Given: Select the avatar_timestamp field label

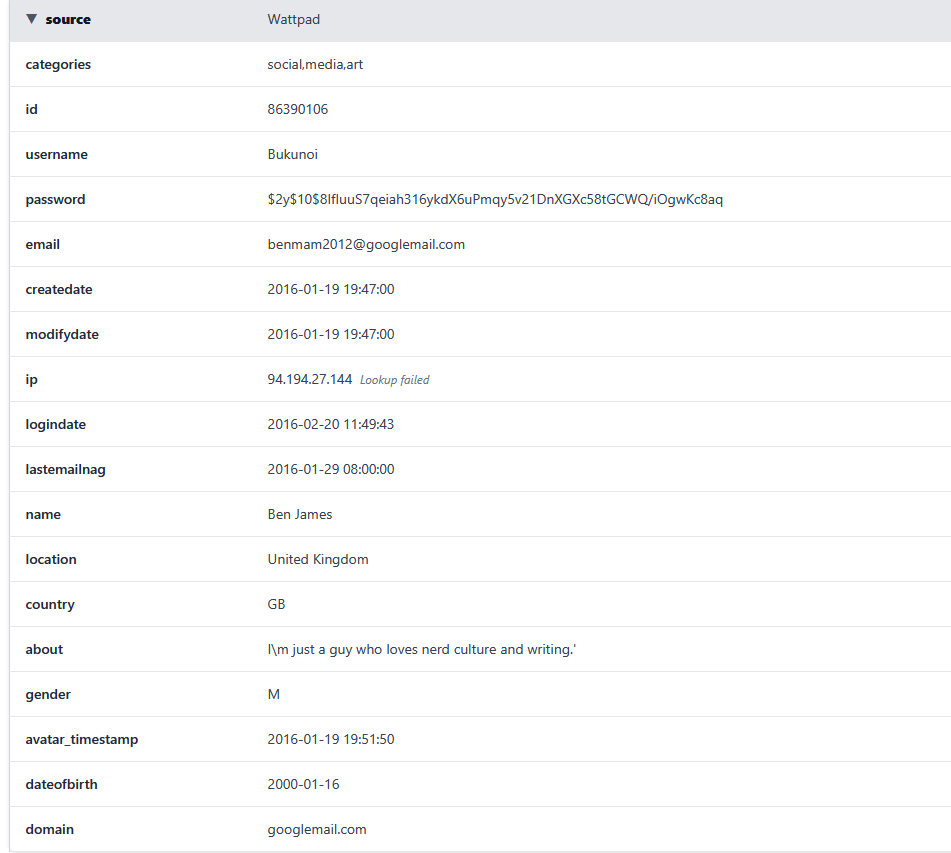Looking at the screenshot, I should tap(82, 739).
